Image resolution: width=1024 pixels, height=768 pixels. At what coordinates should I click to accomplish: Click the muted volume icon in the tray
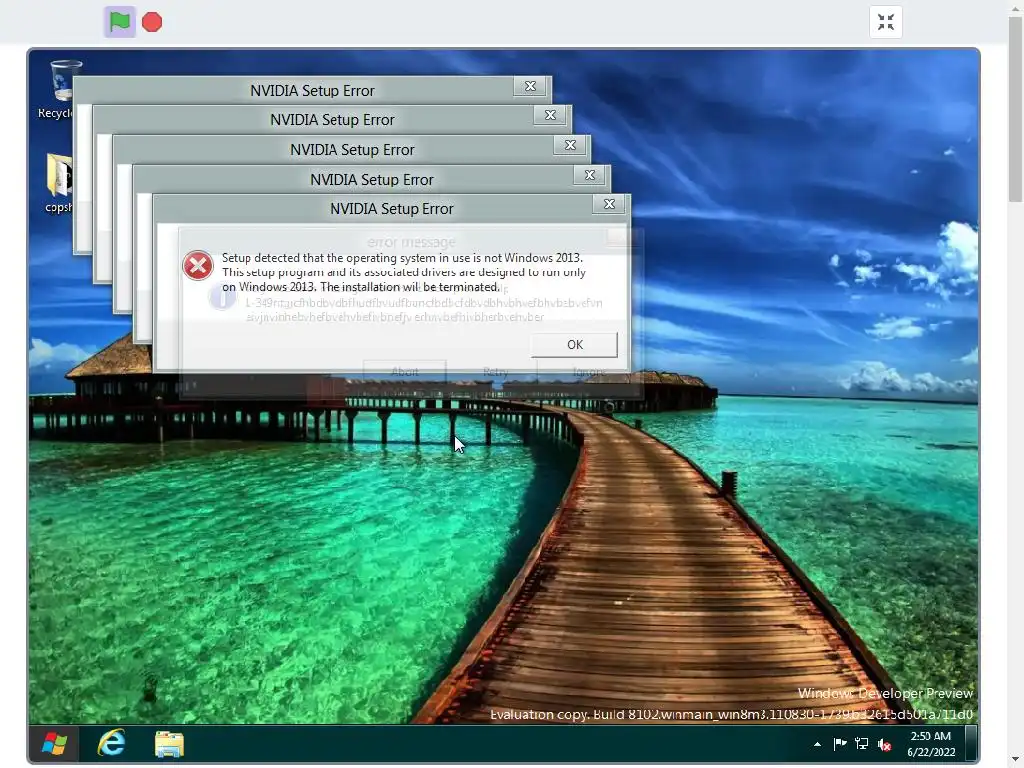pos(885,744)
